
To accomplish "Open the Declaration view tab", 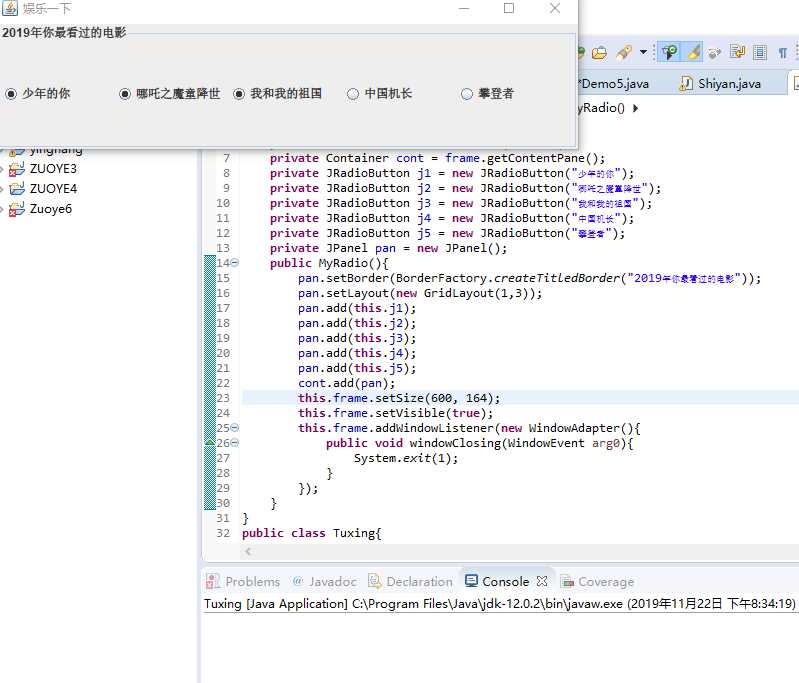I will tap(410, 582).
